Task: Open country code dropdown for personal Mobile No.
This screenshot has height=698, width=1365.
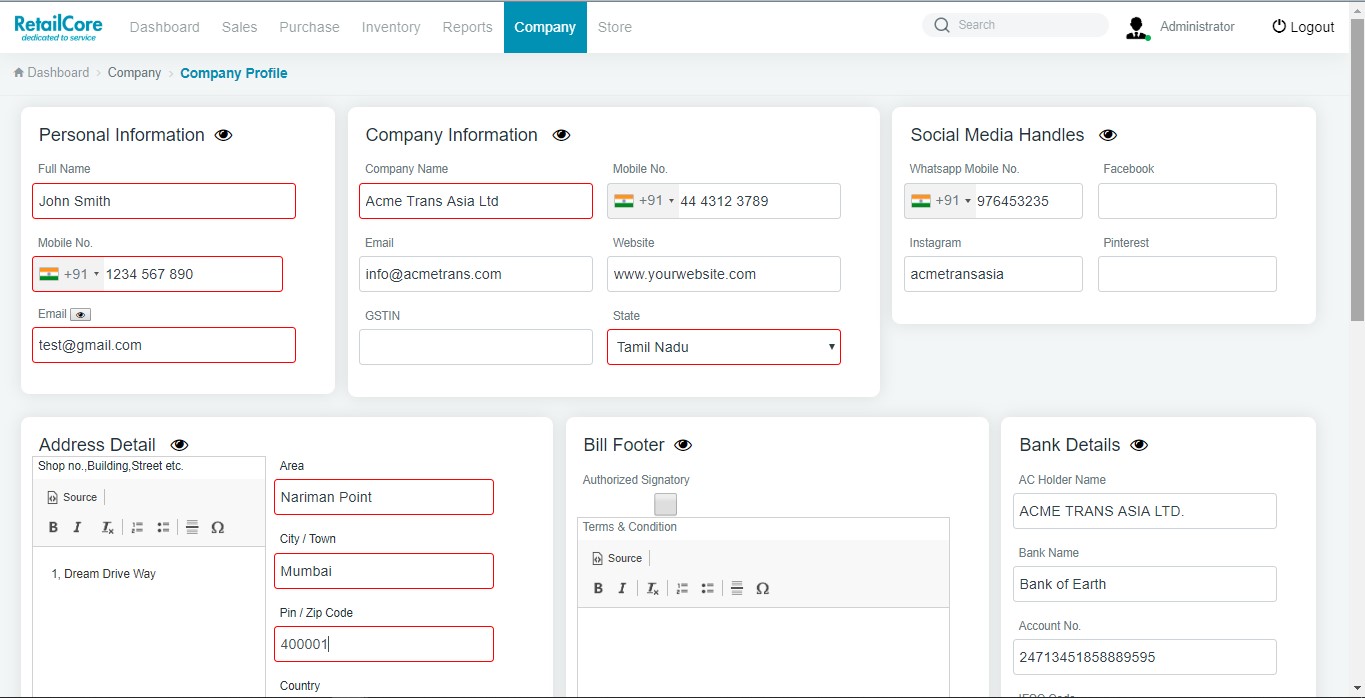Action: point(70,274)
